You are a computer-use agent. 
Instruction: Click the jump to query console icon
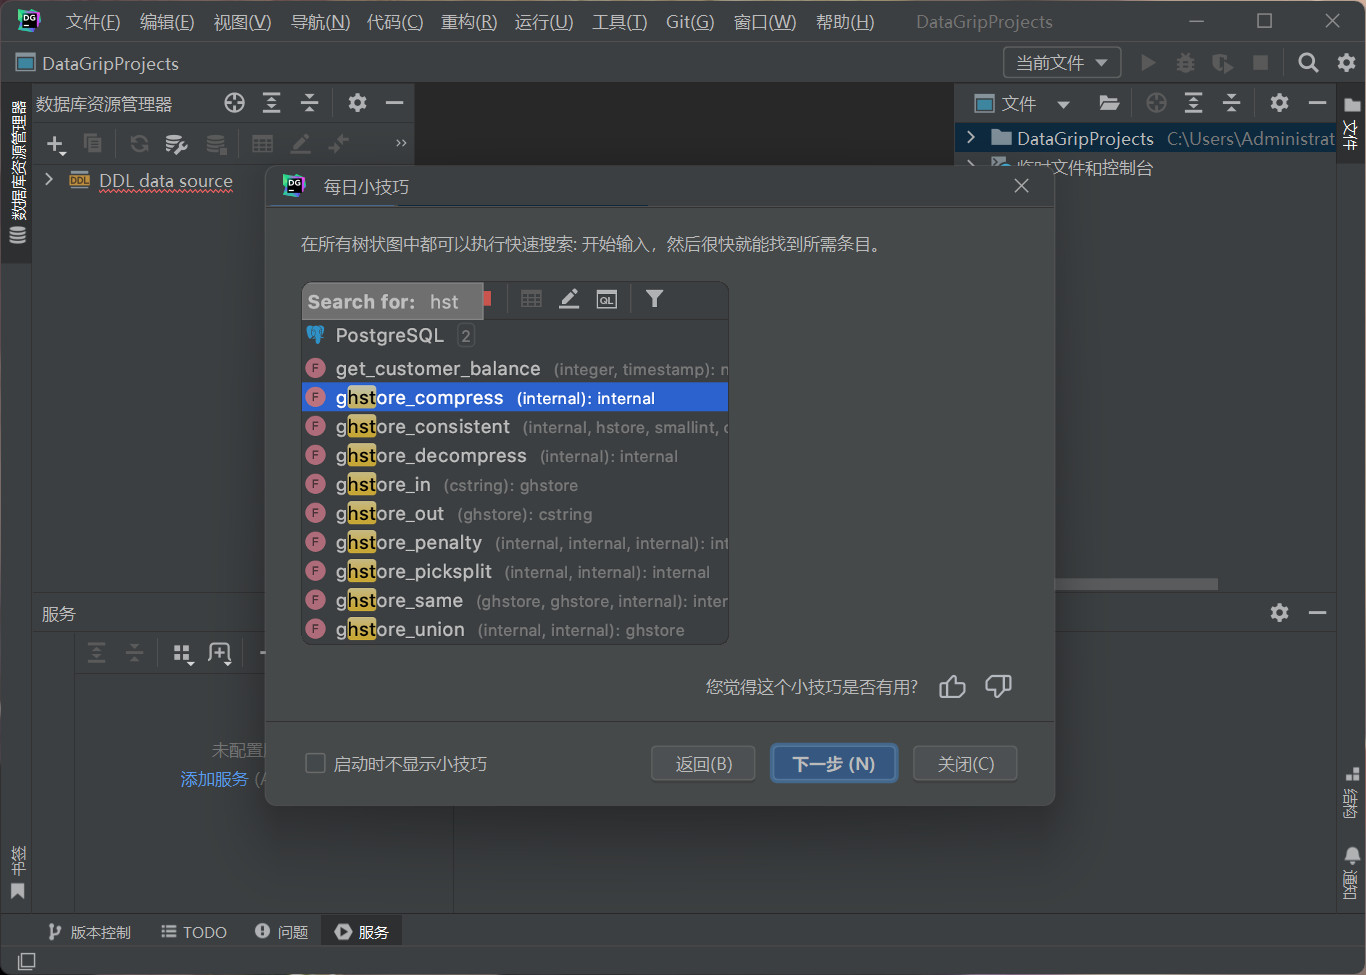tap(338, 144)
